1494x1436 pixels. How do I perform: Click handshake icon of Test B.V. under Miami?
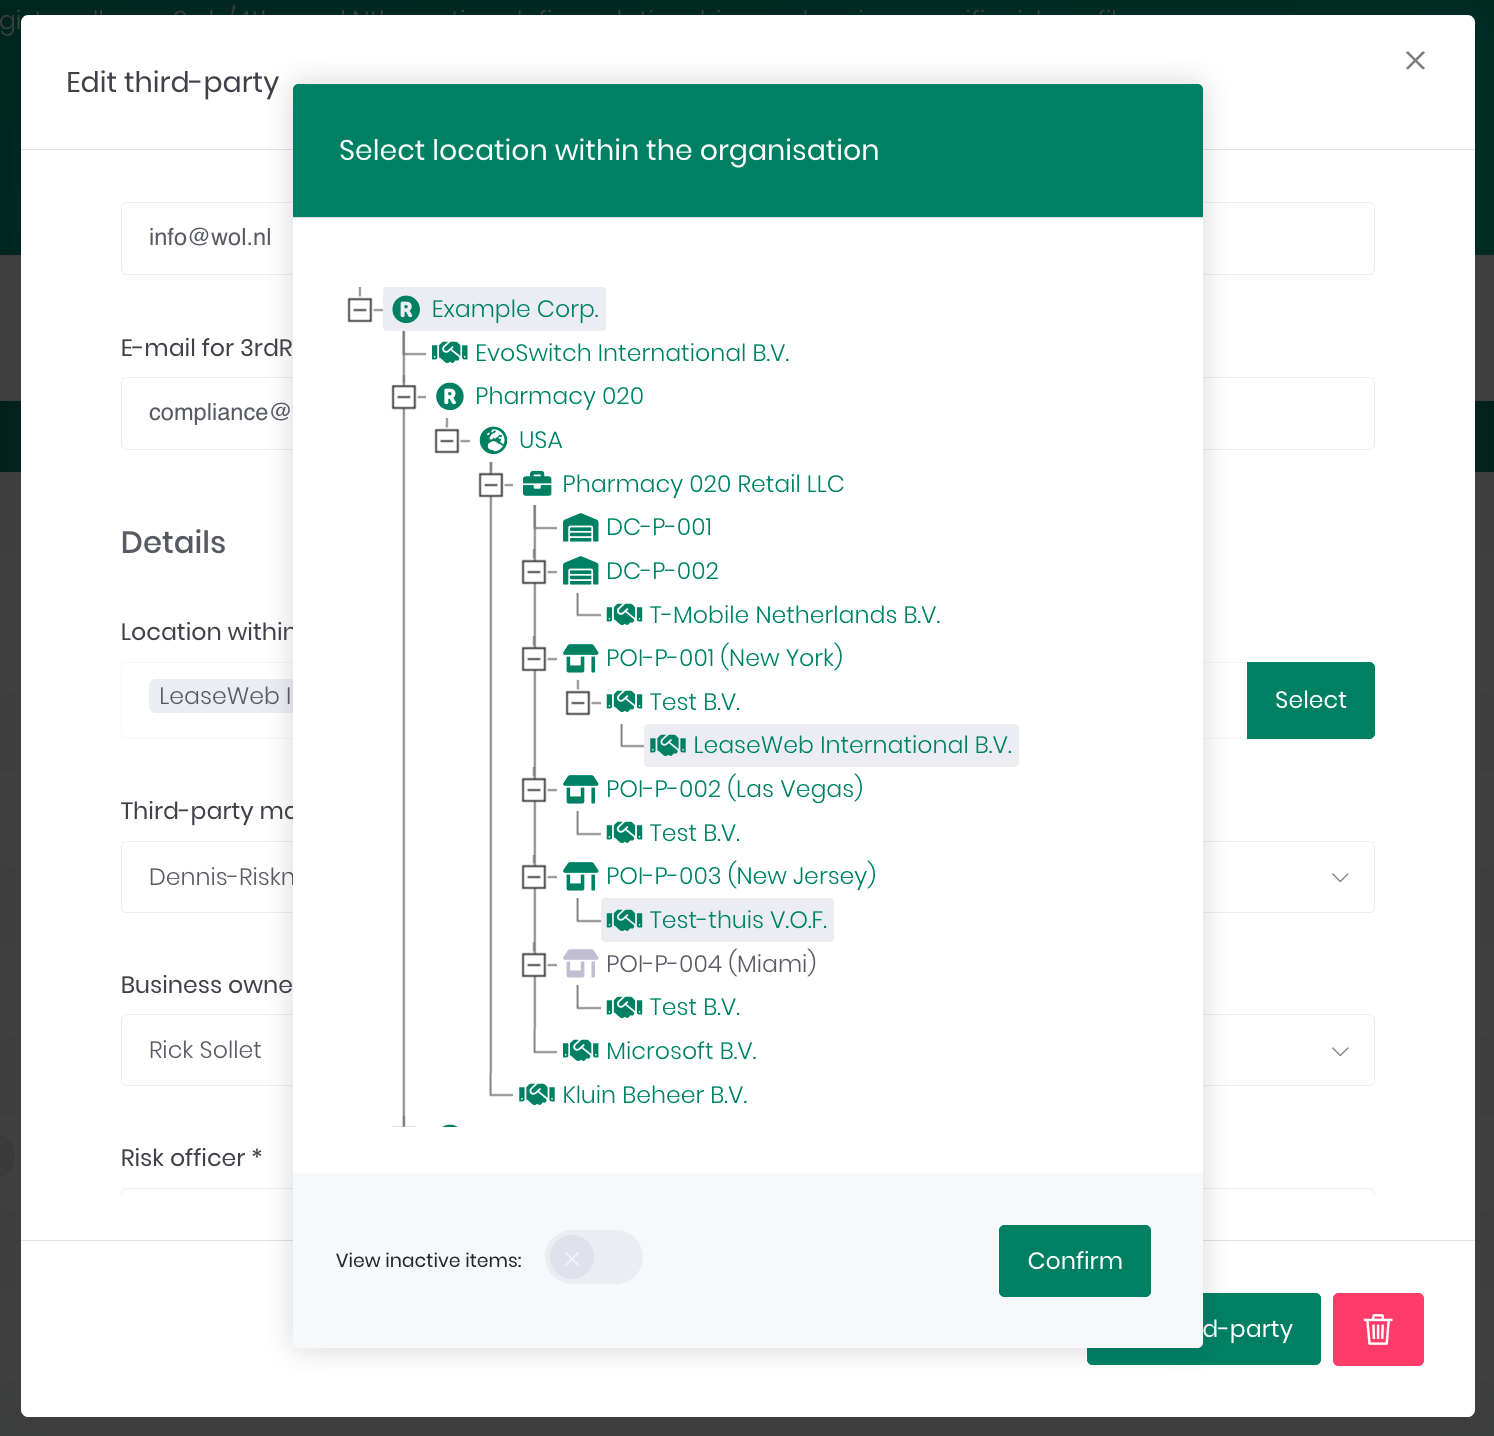click(x=624, y=1007)
